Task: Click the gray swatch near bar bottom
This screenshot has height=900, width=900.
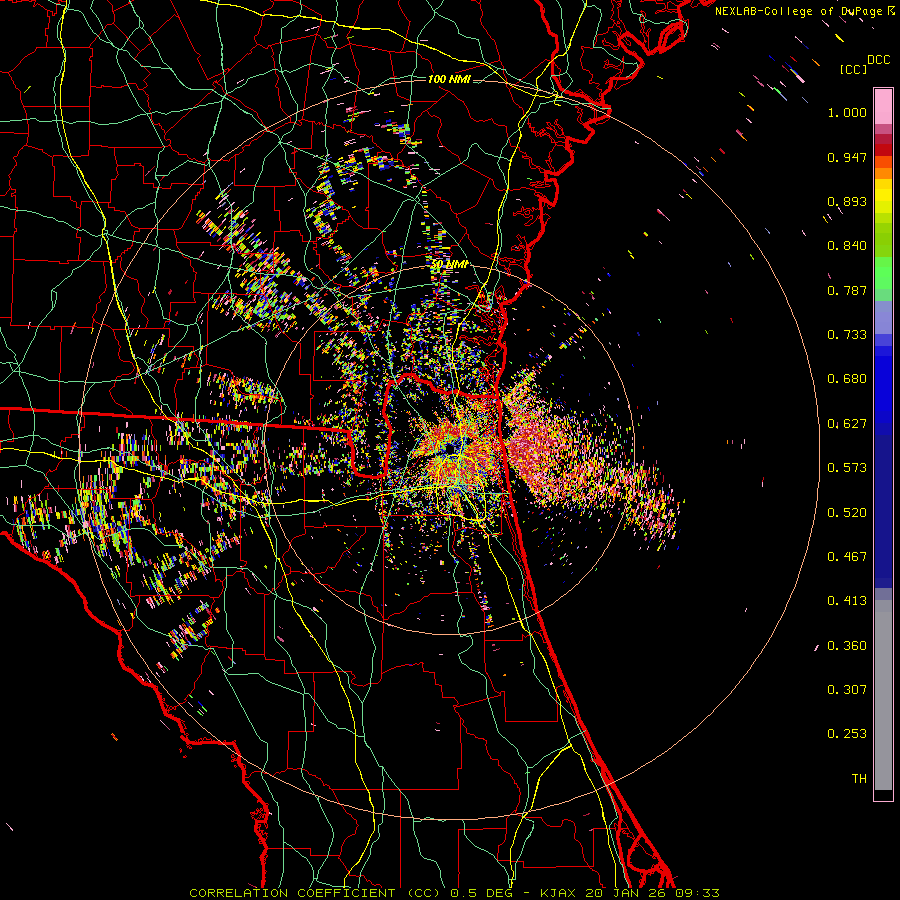Action: point(883,695)
